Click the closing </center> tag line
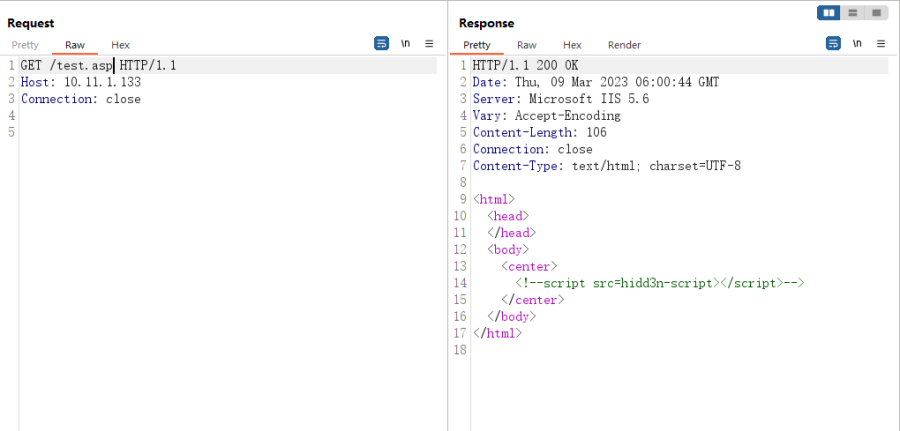Viewport: 900px width, 431px height. coord(533,300)
